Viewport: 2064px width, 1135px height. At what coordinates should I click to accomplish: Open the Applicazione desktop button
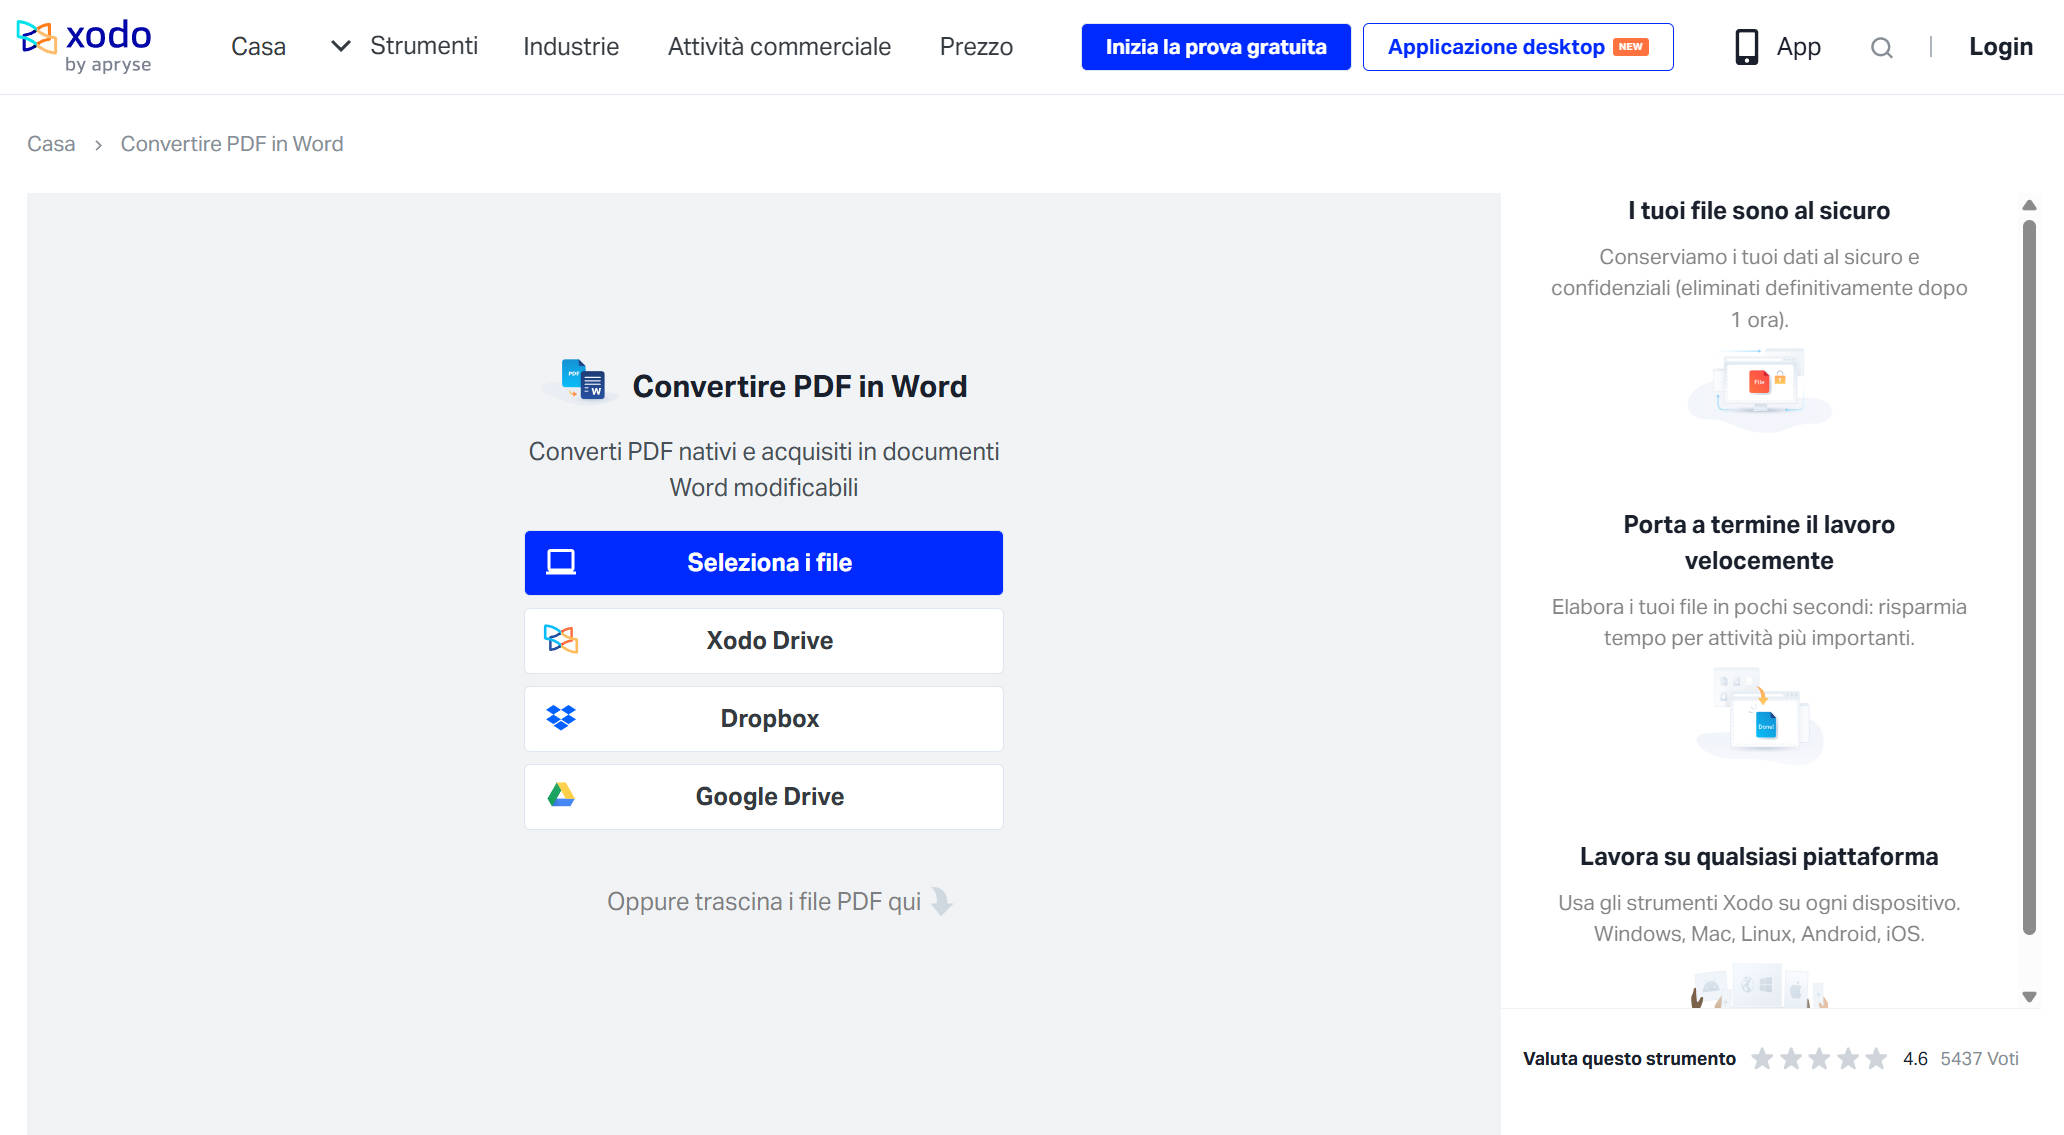click(1518, 47)
